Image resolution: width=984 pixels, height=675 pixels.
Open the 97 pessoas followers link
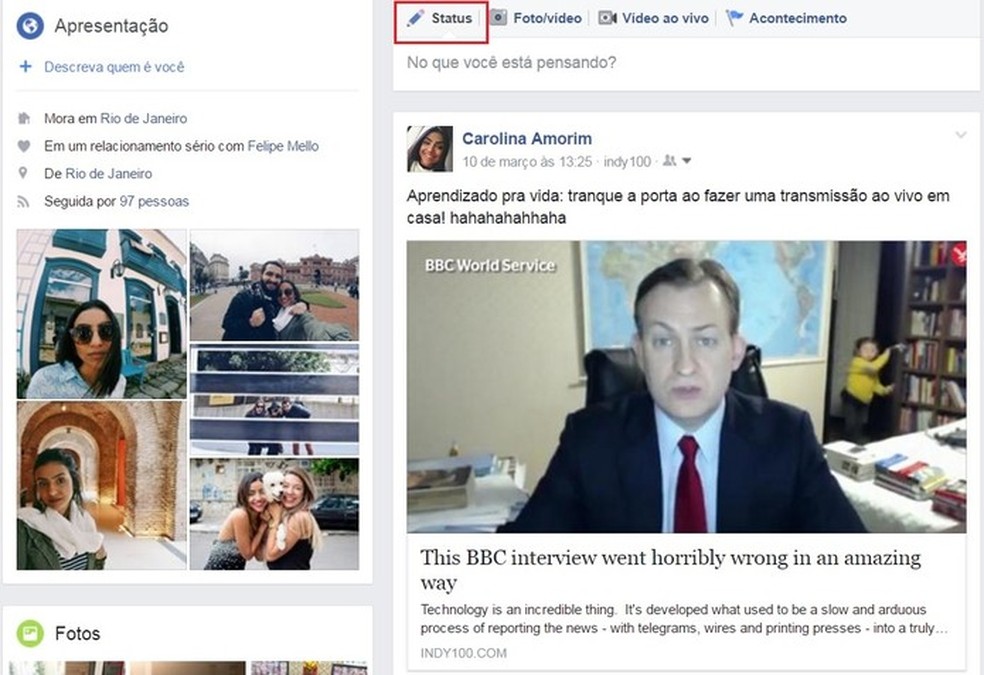(x=154, y=201)
